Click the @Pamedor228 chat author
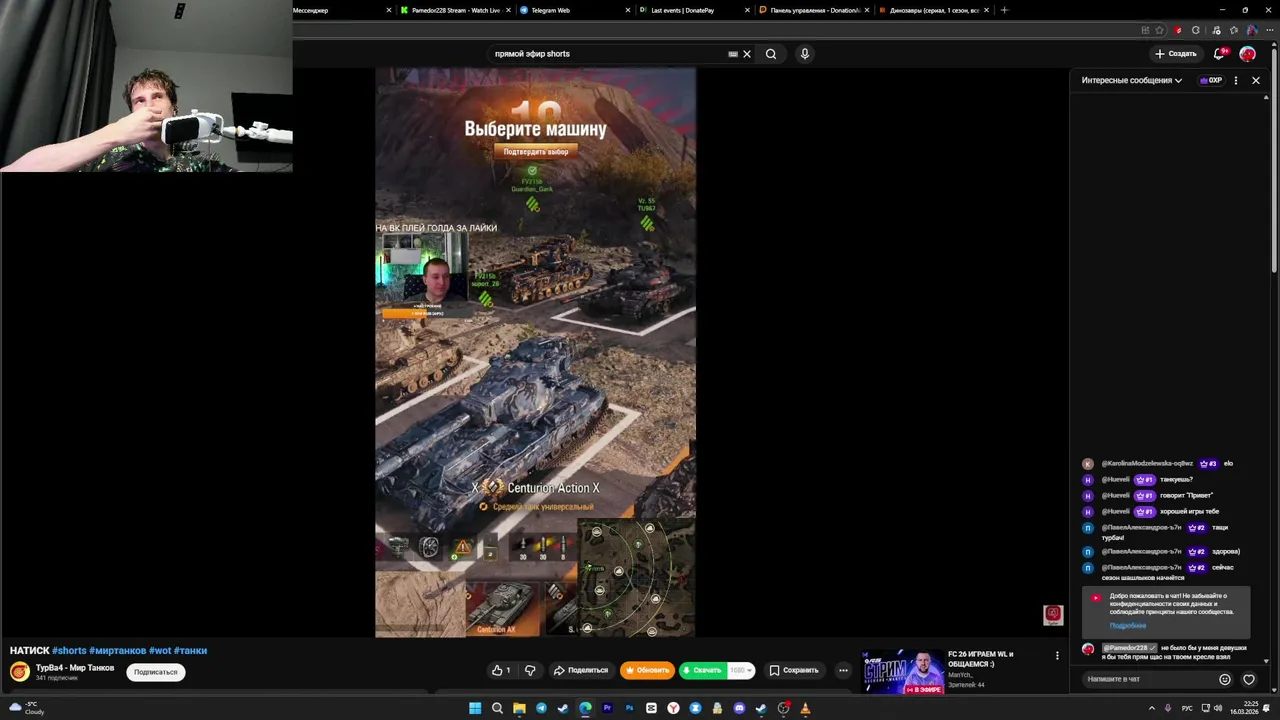The height and width of the screenshot is (720, 1280). click(x=1129, y=648)
